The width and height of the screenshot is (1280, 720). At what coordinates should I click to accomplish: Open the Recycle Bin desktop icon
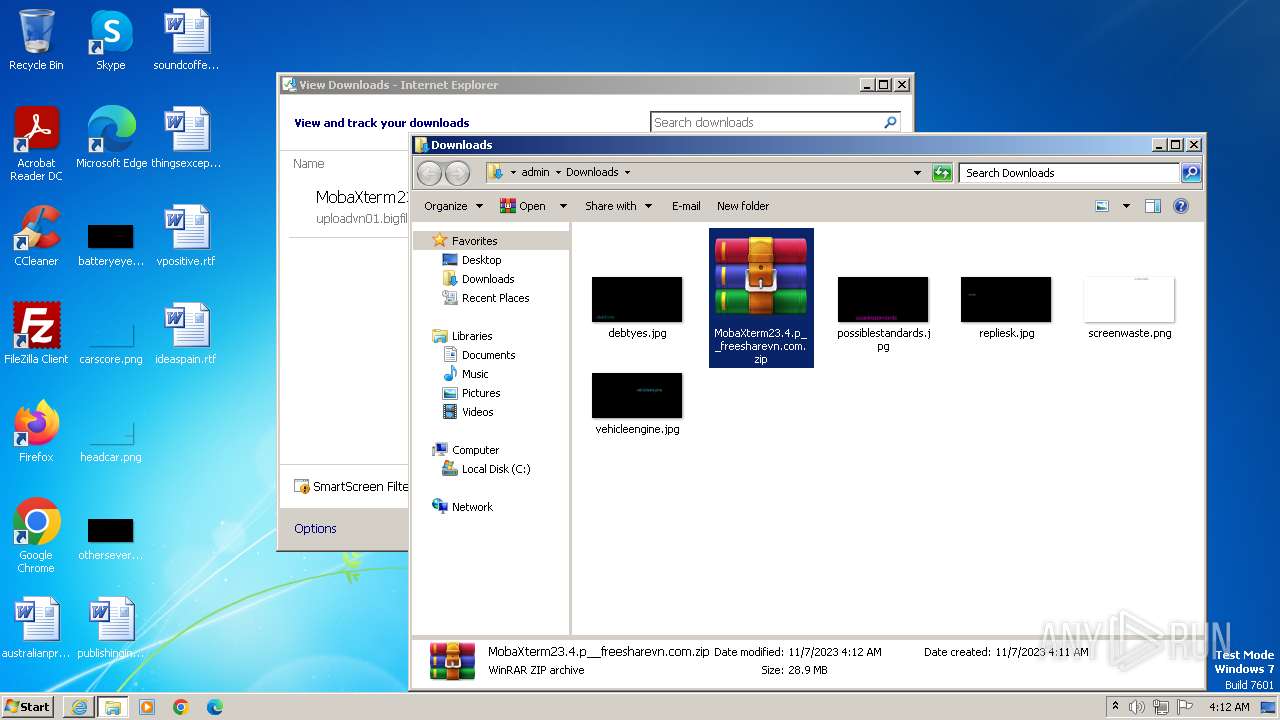(x=36, y=40)
